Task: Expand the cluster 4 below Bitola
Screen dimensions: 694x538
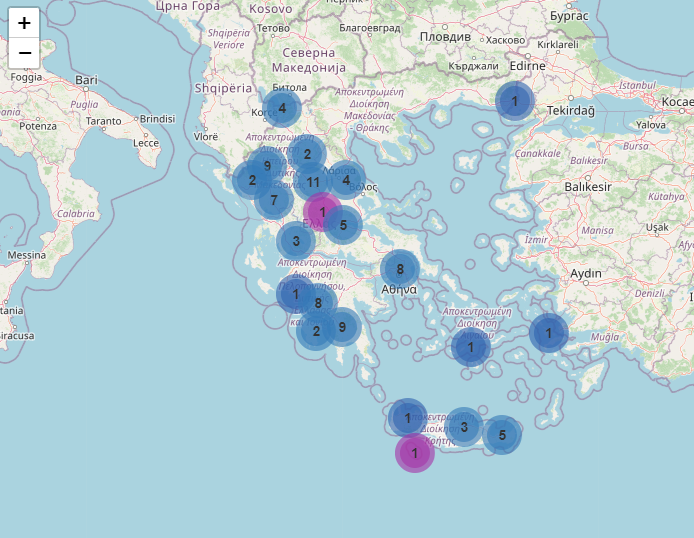Action: click(282, 108)
